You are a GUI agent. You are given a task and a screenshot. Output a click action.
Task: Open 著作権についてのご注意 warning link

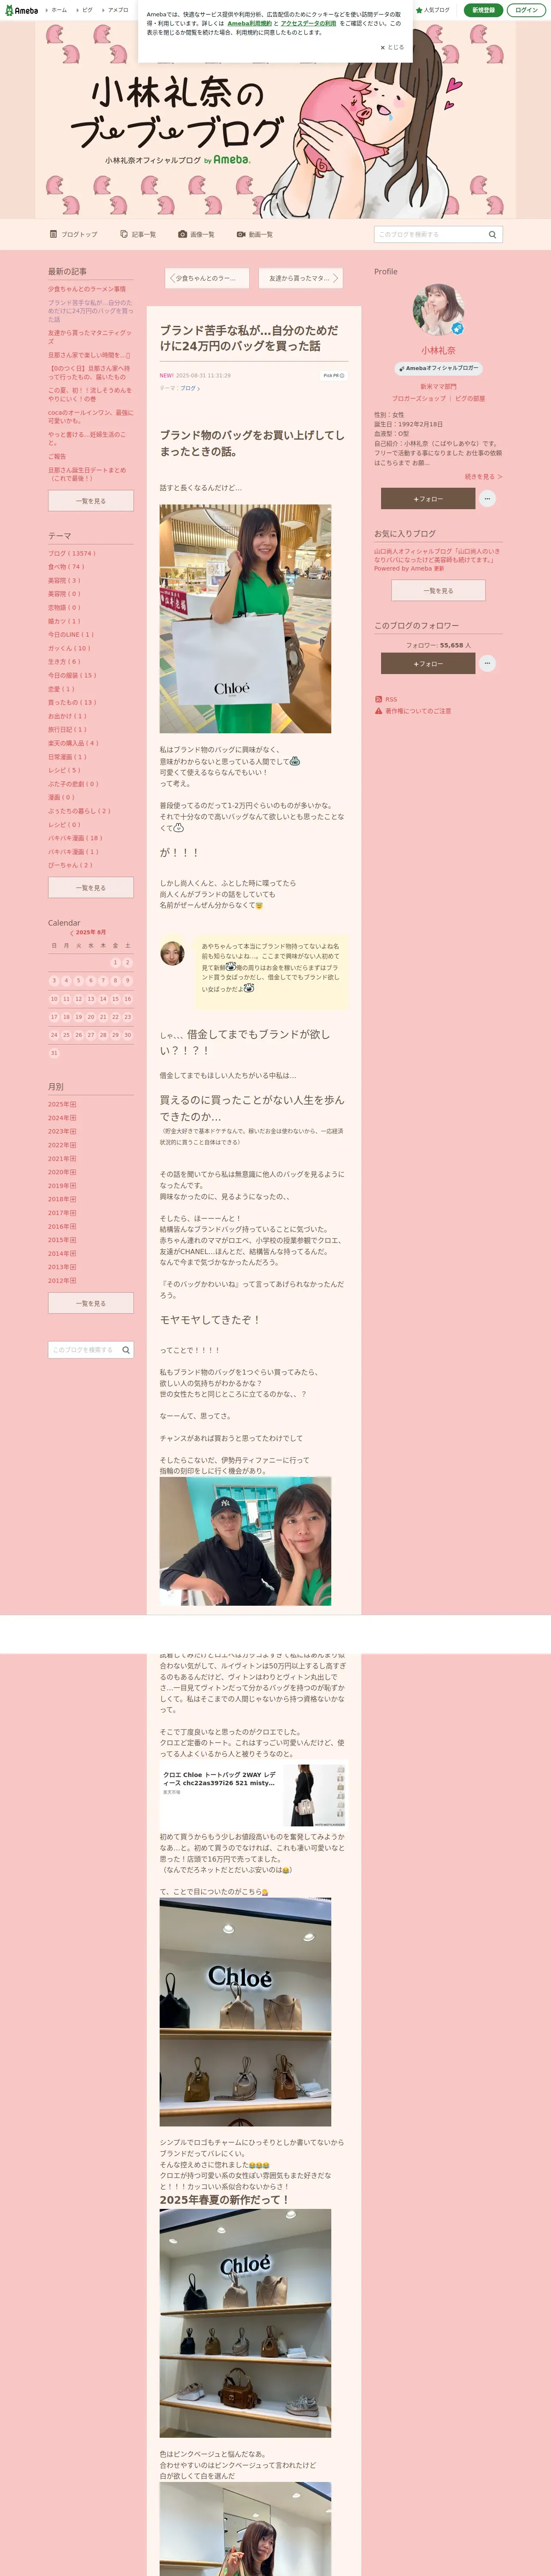click(x=413, y=711)
